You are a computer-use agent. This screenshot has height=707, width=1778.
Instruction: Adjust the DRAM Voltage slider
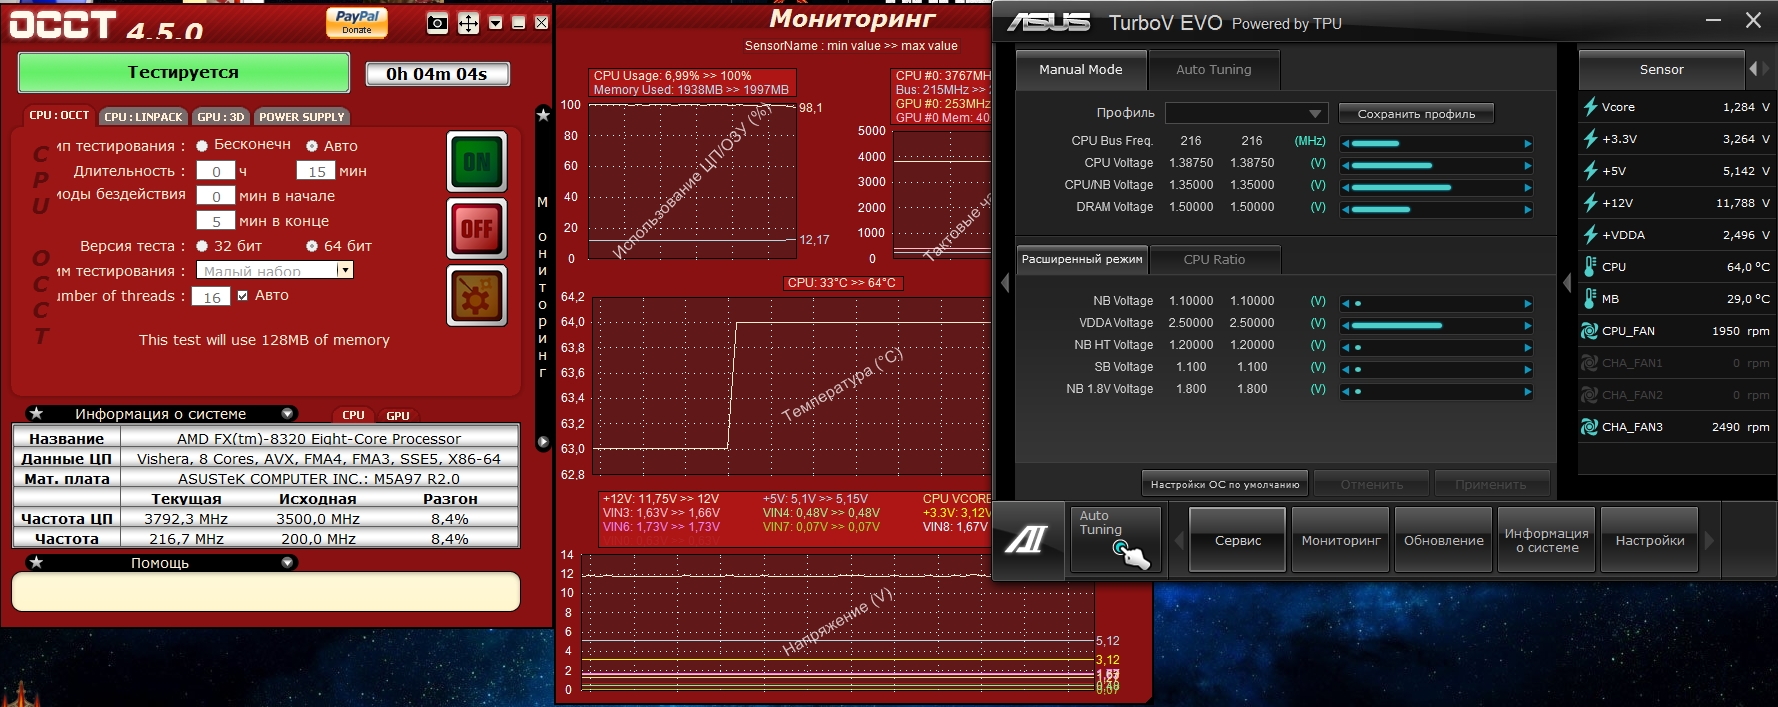pos(1437,210)
